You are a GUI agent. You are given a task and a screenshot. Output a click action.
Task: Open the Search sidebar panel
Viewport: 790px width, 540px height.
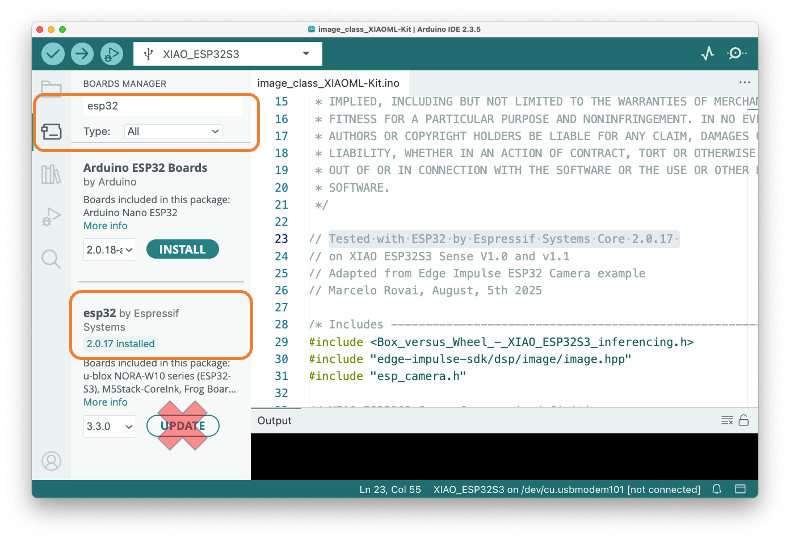point(51,260)
